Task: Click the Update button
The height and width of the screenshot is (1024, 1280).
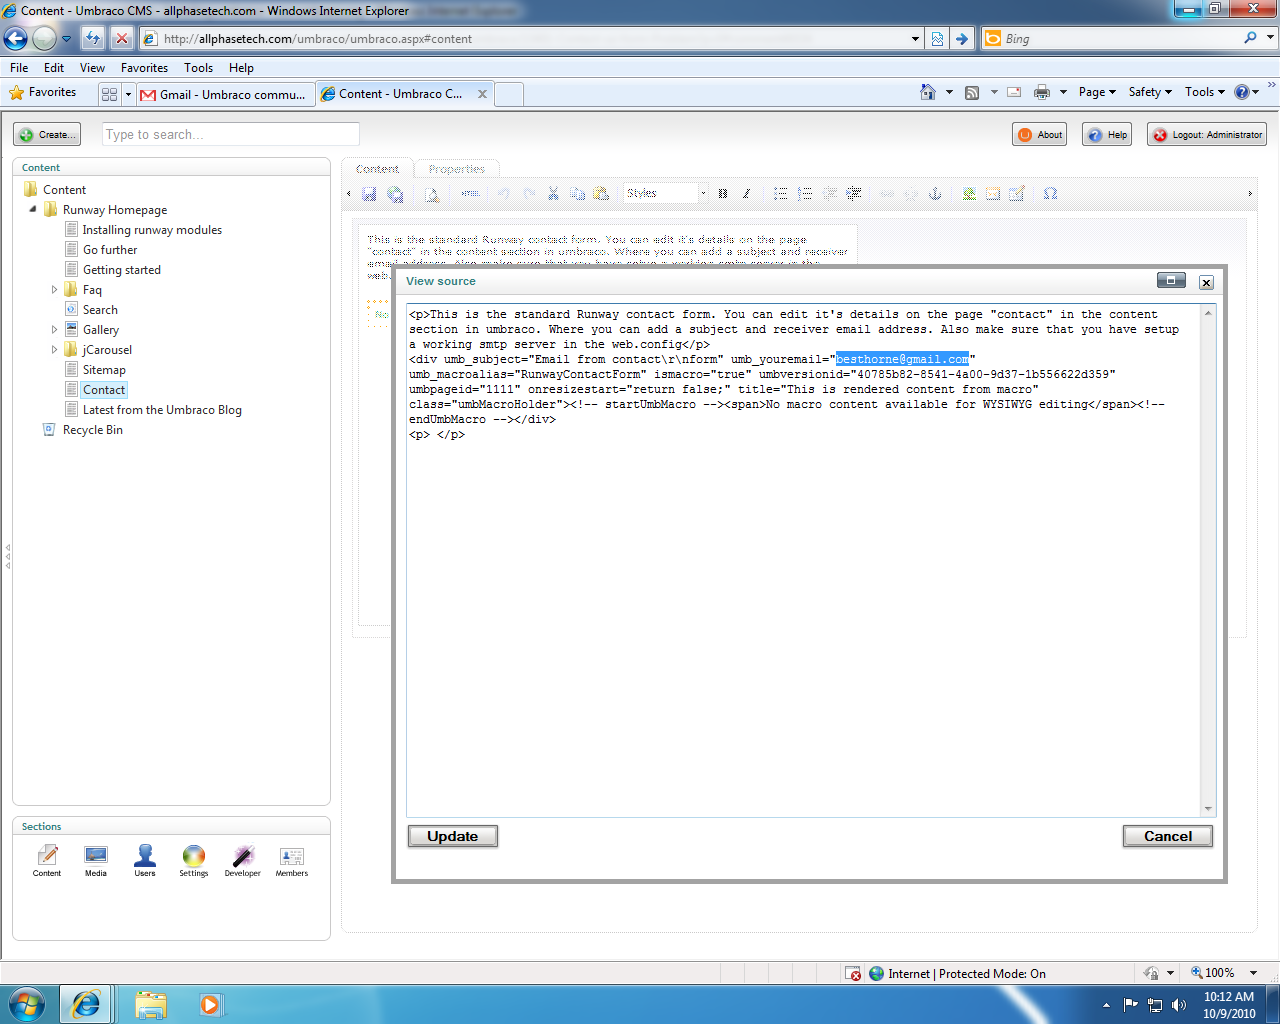Action: [x=453, y=836]
